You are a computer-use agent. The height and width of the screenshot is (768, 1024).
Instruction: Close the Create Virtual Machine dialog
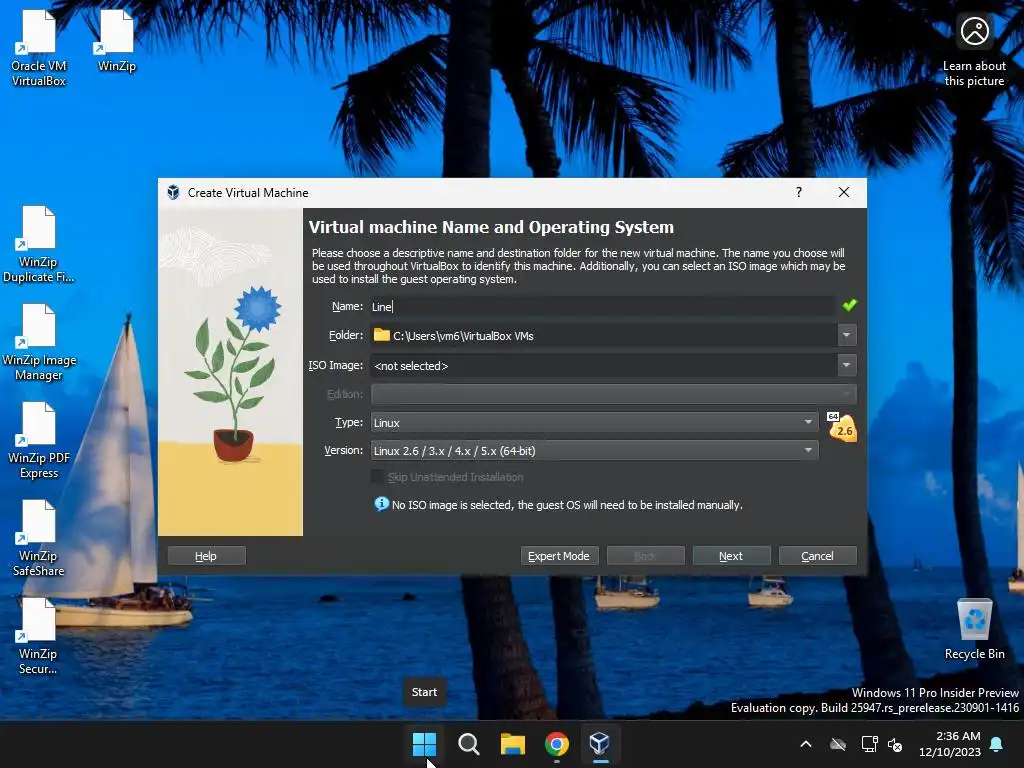[x=844, y=192]
